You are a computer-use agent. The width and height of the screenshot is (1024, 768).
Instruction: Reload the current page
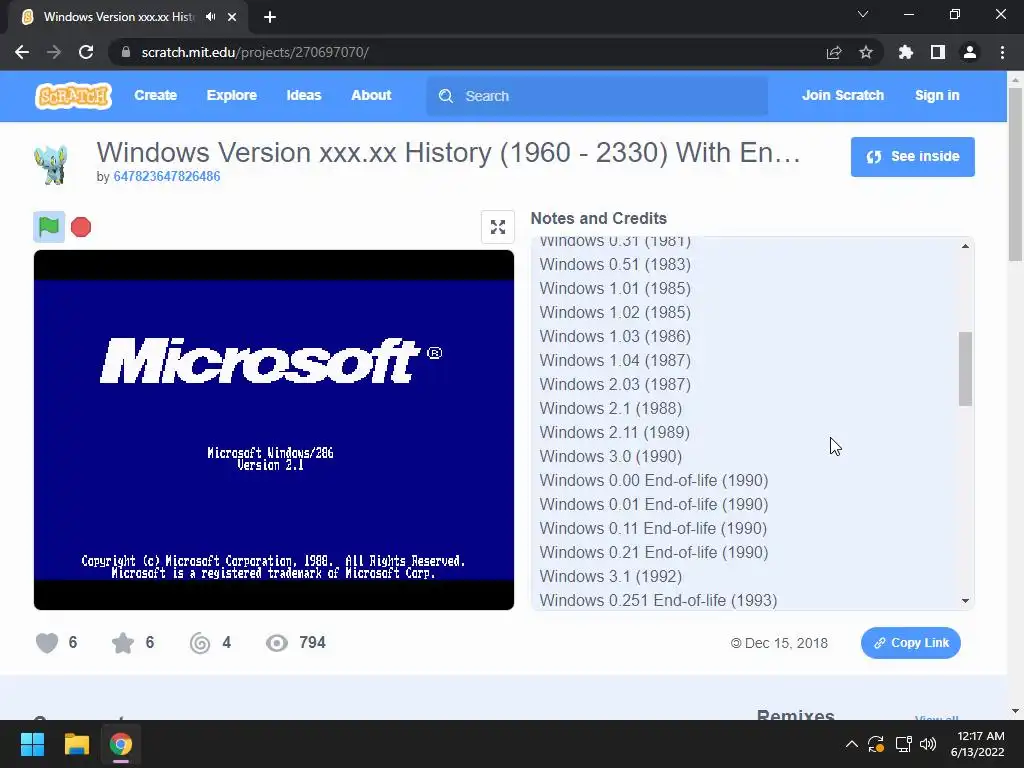(x=86, y=52)
